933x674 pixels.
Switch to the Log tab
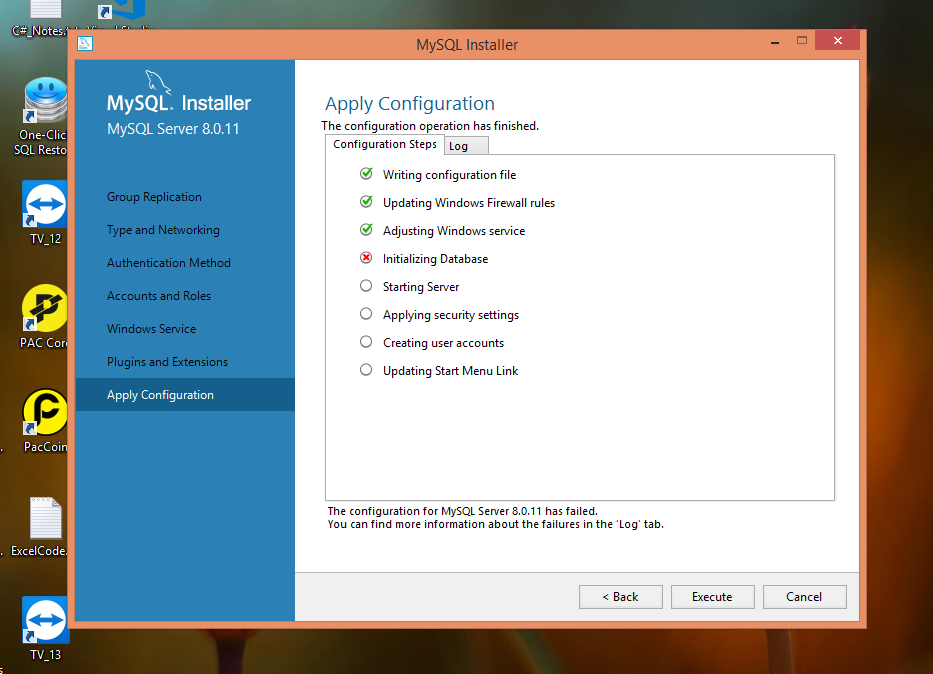[466, 146]
